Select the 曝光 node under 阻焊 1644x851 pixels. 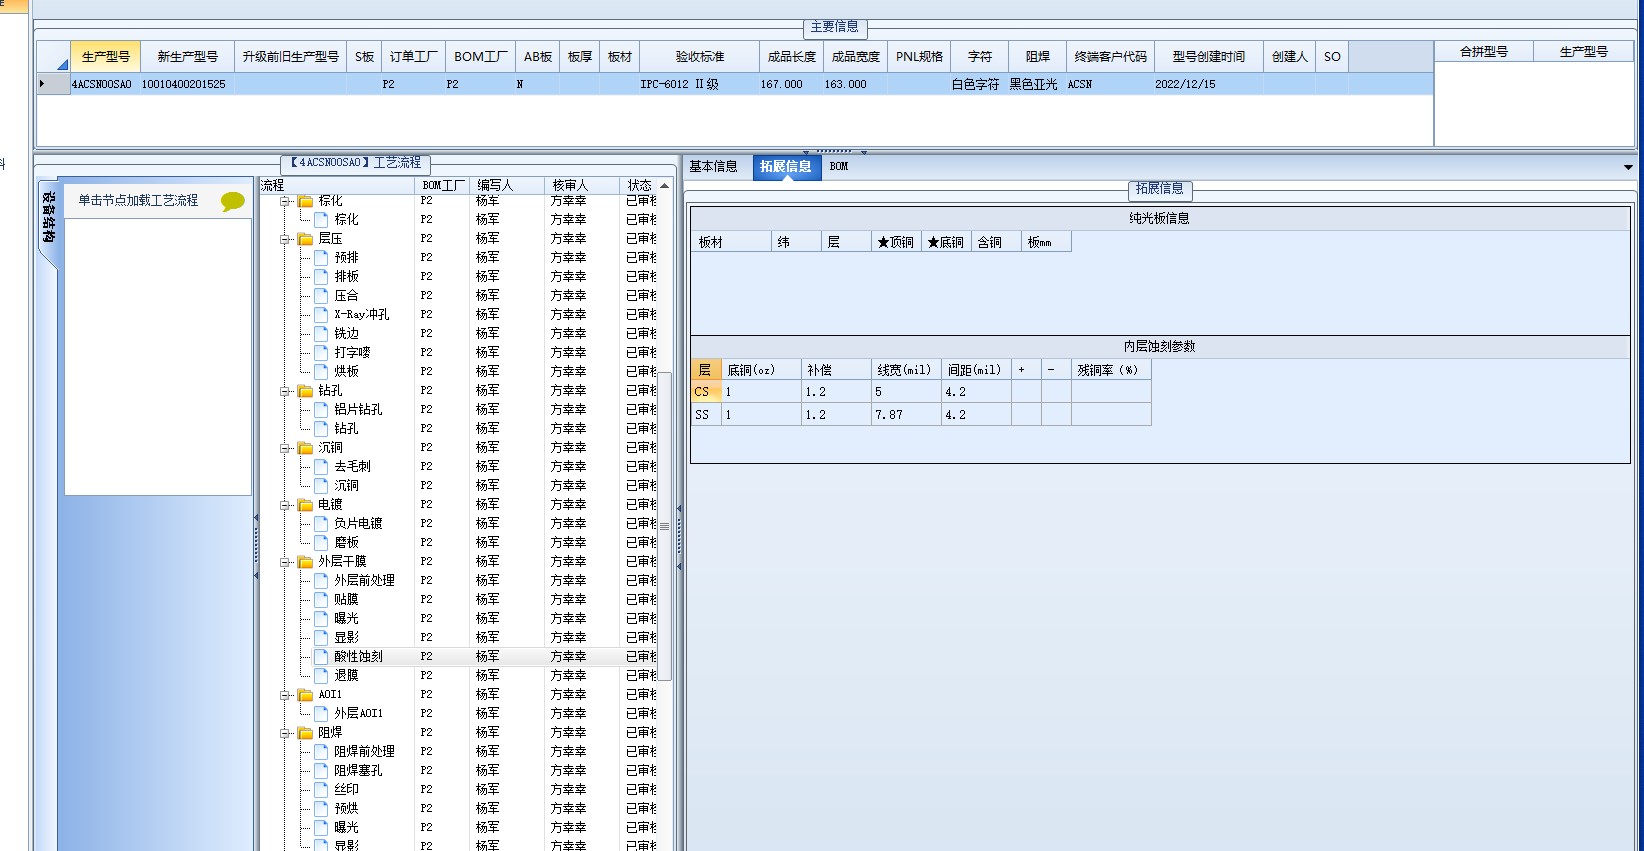346,827
